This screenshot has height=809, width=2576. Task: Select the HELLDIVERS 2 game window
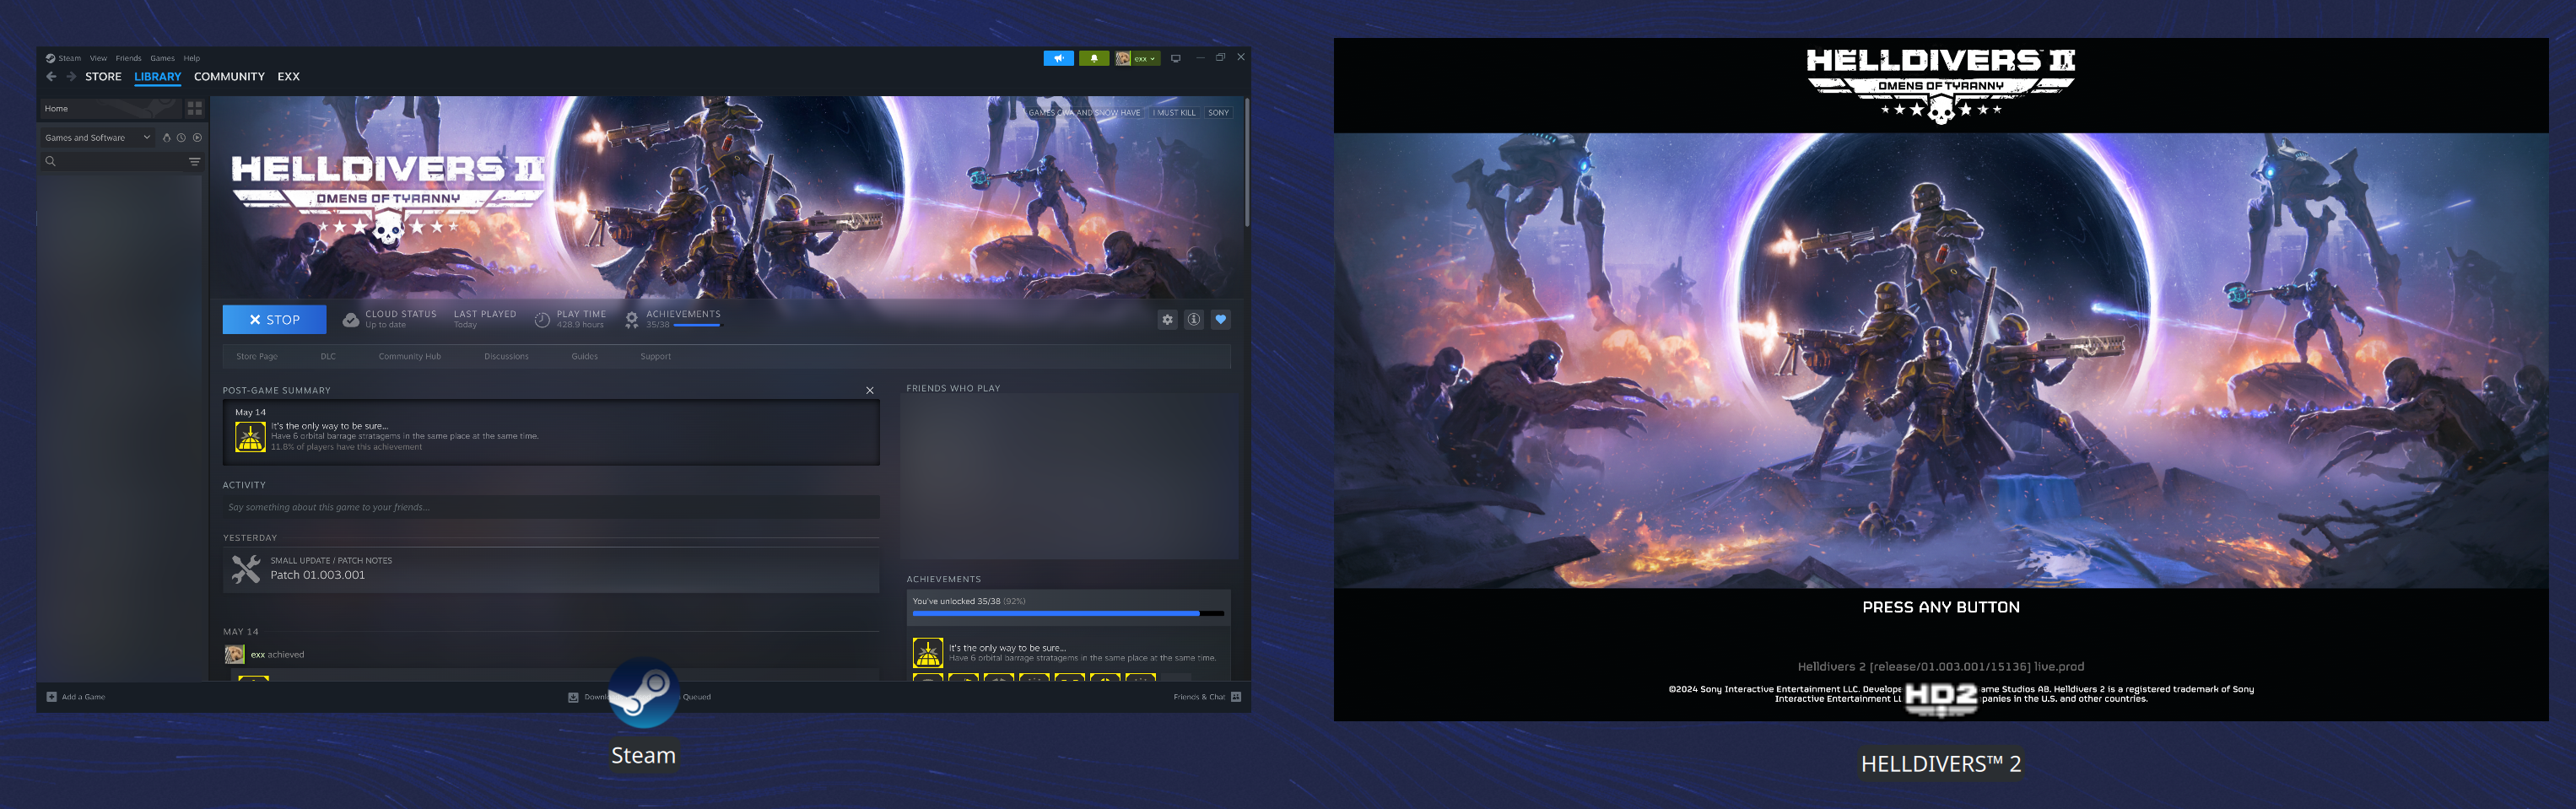point(1941,379)
